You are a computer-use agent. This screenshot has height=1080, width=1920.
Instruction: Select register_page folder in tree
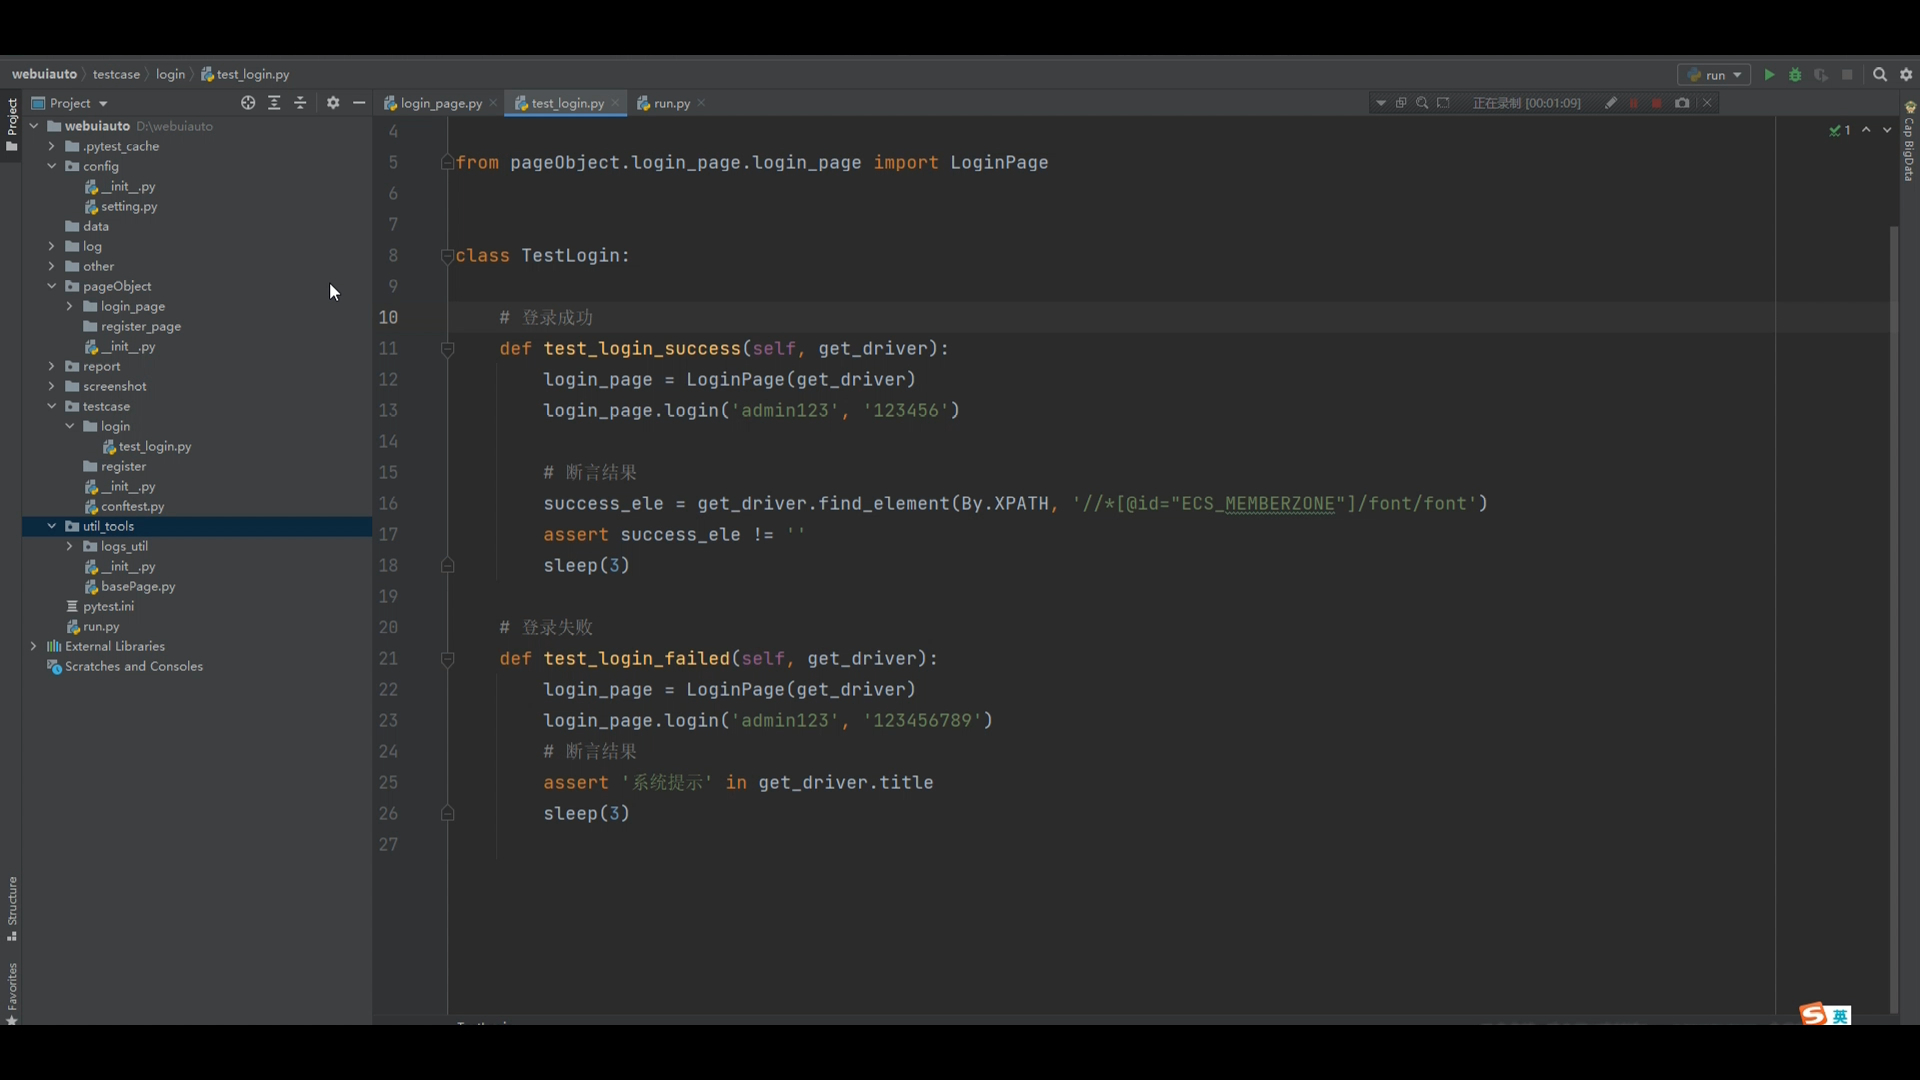(132, 326)
